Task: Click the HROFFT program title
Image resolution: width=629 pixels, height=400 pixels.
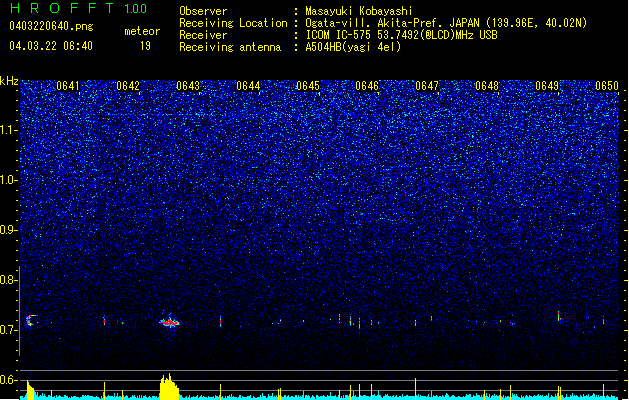Action: (62, 8)
